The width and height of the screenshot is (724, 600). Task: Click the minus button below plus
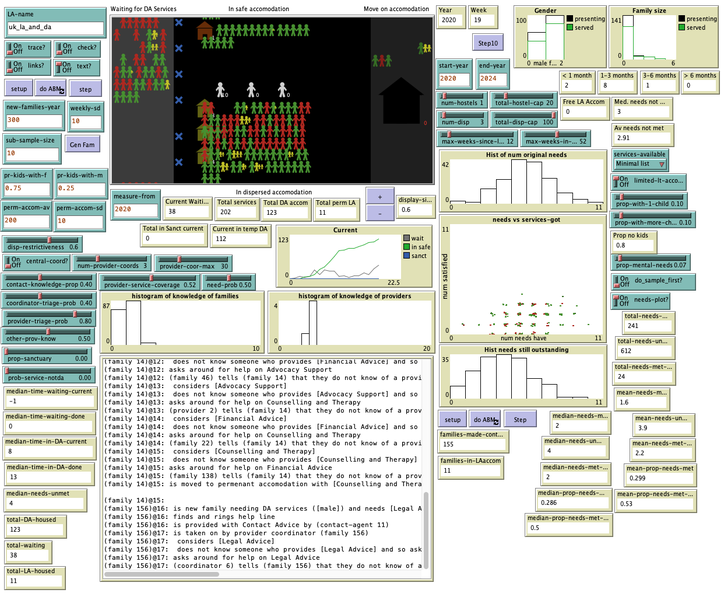[x=380, y=214]
